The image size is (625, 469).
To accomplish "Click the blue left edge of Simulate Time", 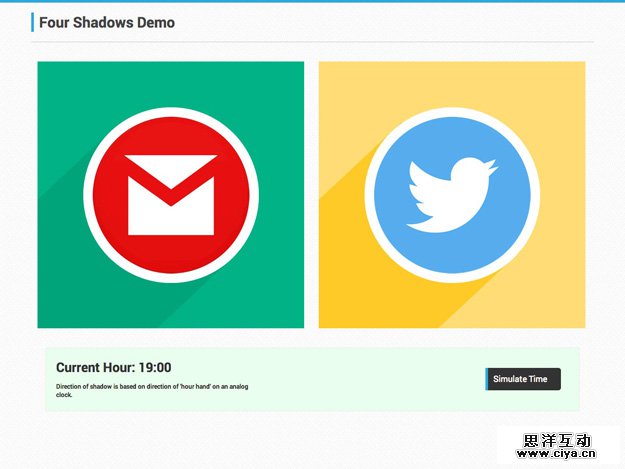I will [x=487, y=379].
